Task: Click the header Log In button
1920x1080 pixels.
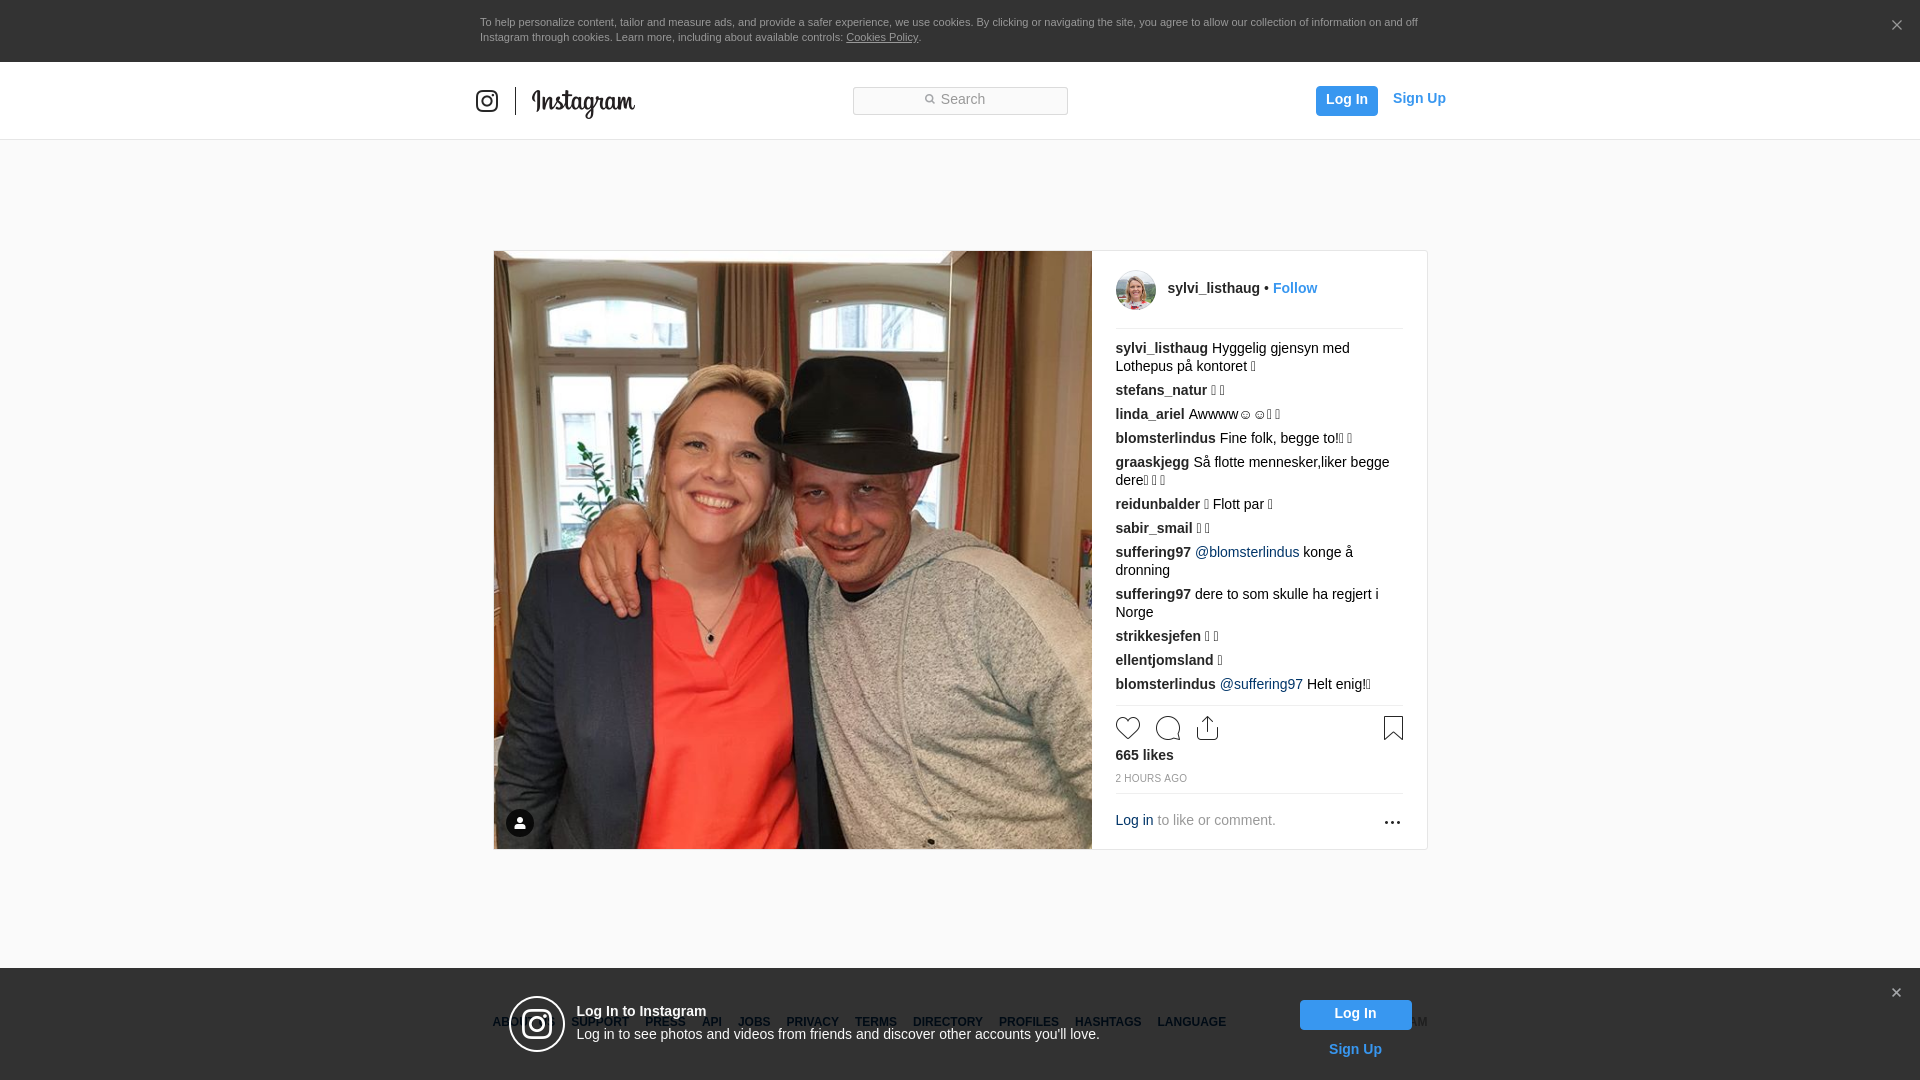Action: [x=1346, y=100]
